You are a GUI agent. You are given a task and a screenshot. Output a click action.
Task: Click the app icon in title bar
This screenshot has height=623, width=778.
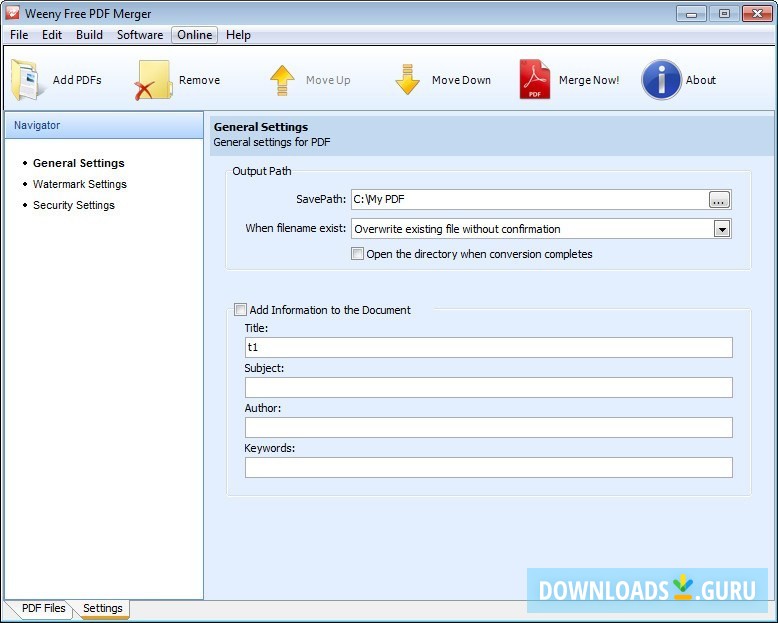click(13, 14)
